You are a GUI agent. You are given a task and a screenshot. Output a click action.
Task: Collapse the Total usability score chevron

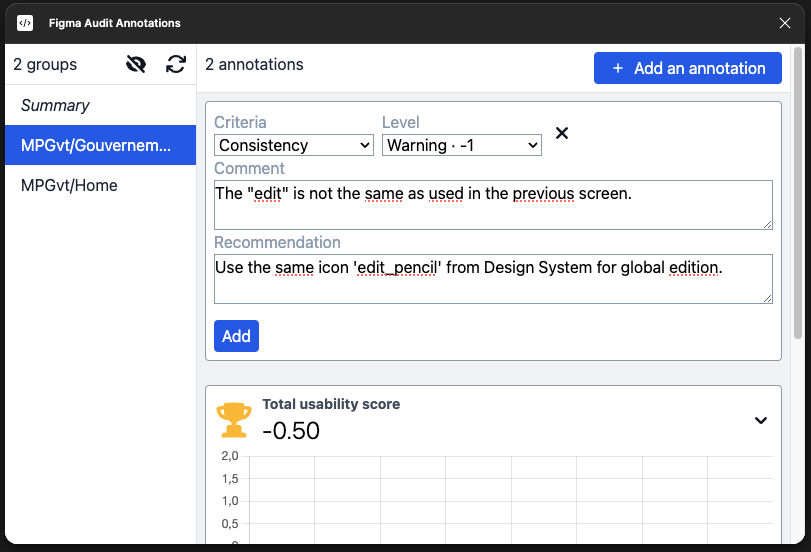tap(760, 420)
